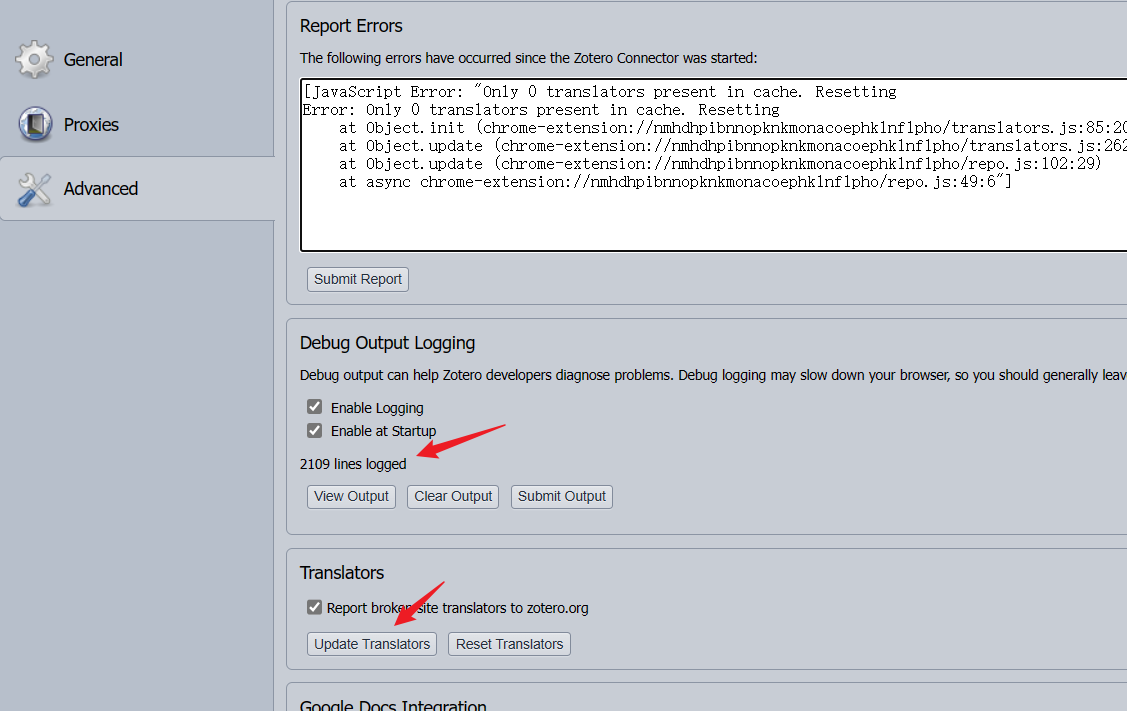Click the Translators section heading

click(x=342, y=573)
